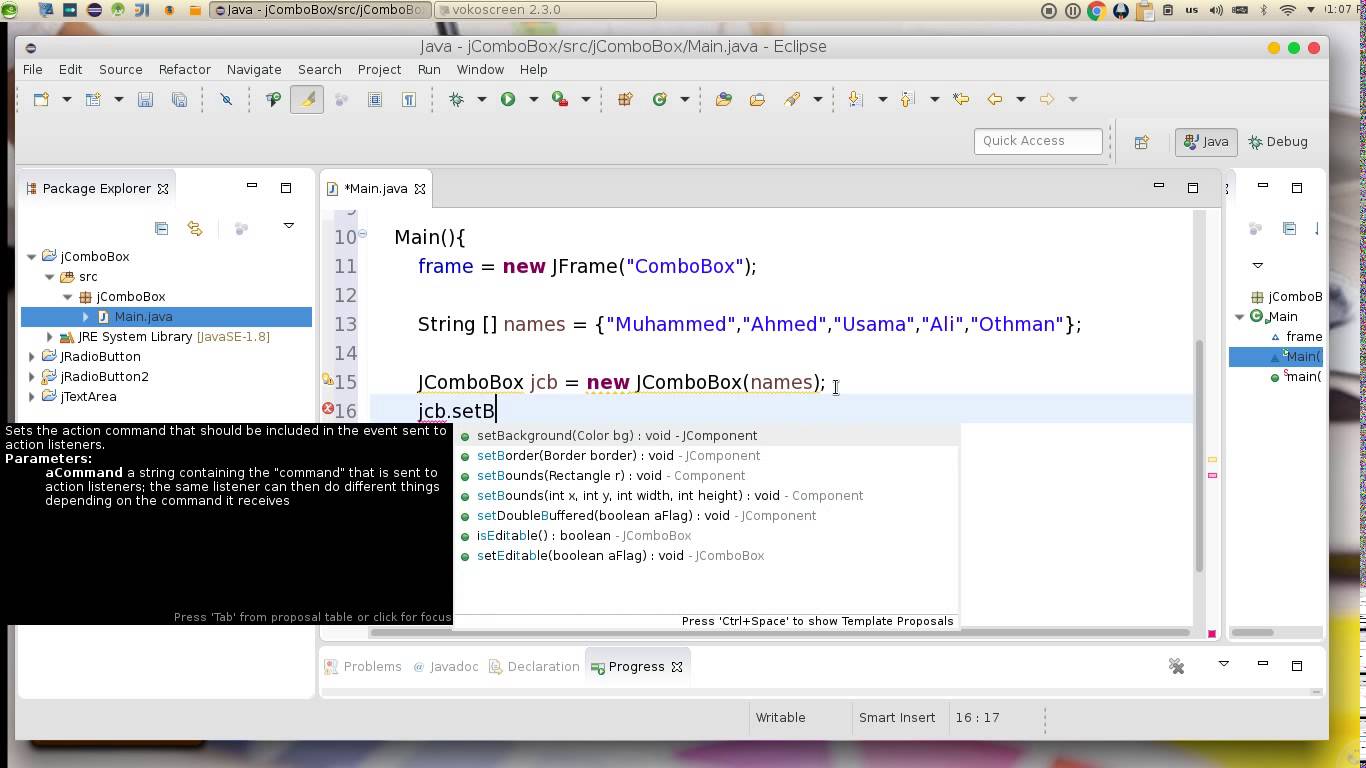This screenshot has height=768, width=1366.
Task: Click the warning marker on line 15
Action: (328, 380)
